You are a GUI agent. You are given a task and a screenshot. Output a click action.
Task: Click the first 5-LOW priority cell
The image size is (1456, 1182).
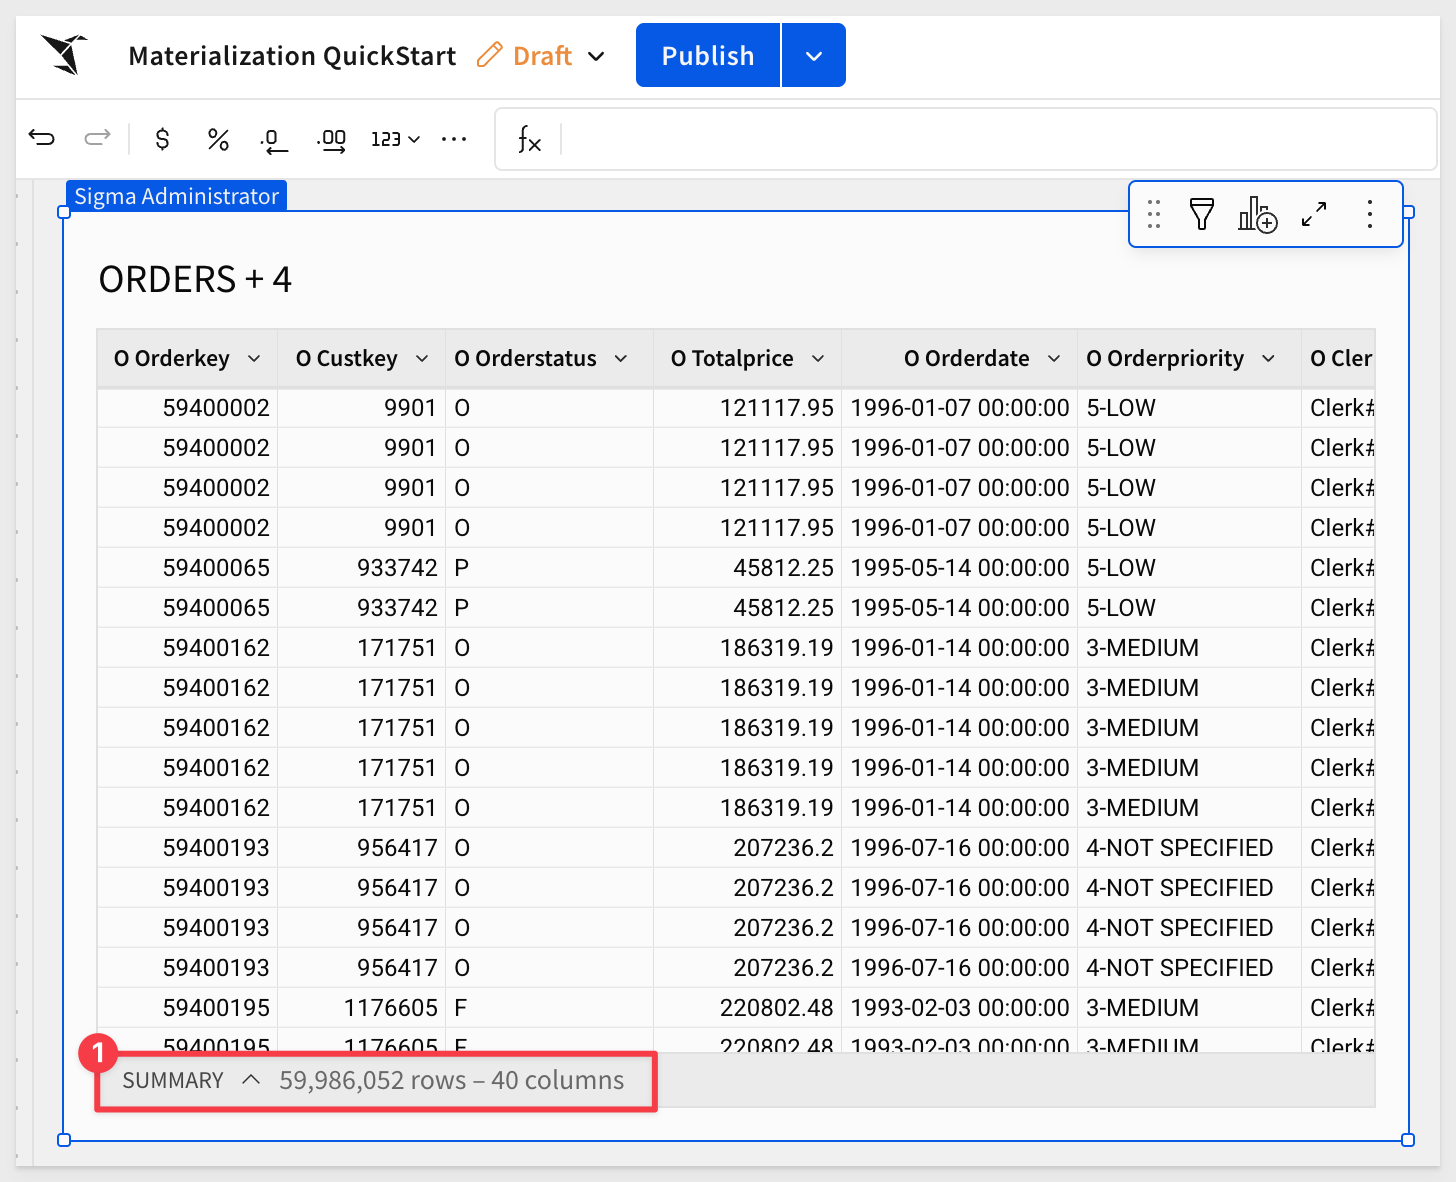(1189, 408)
